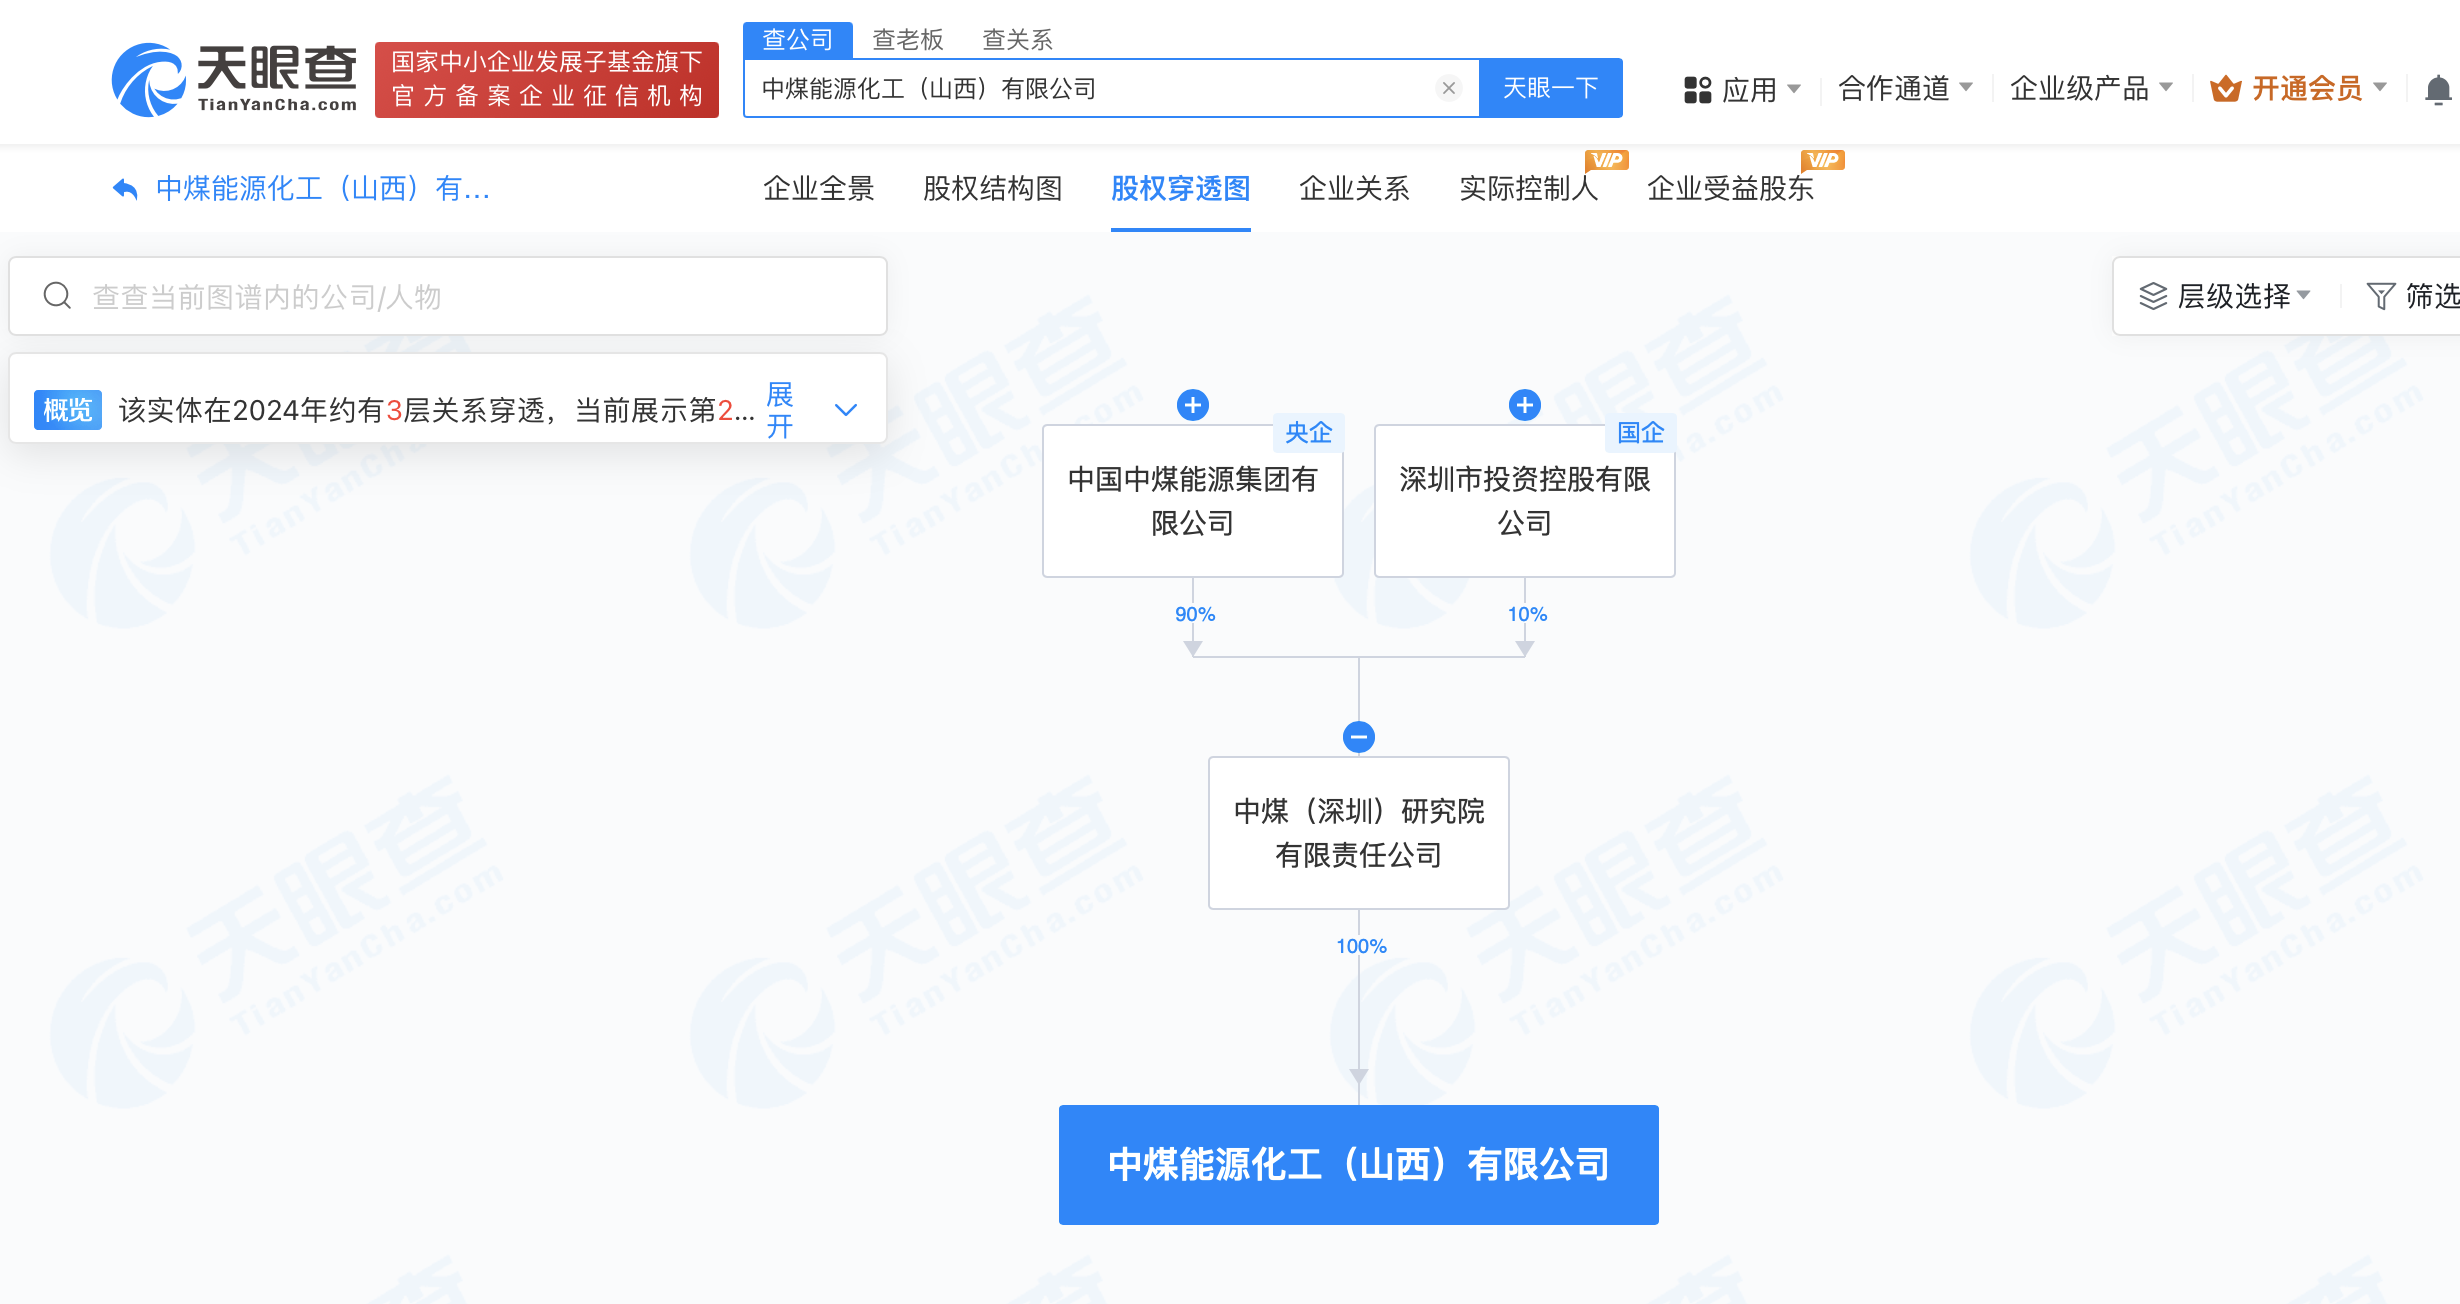Click the 层级选择 layers icon
The image size is (2460, 1304).
(x=2152, y=296)
